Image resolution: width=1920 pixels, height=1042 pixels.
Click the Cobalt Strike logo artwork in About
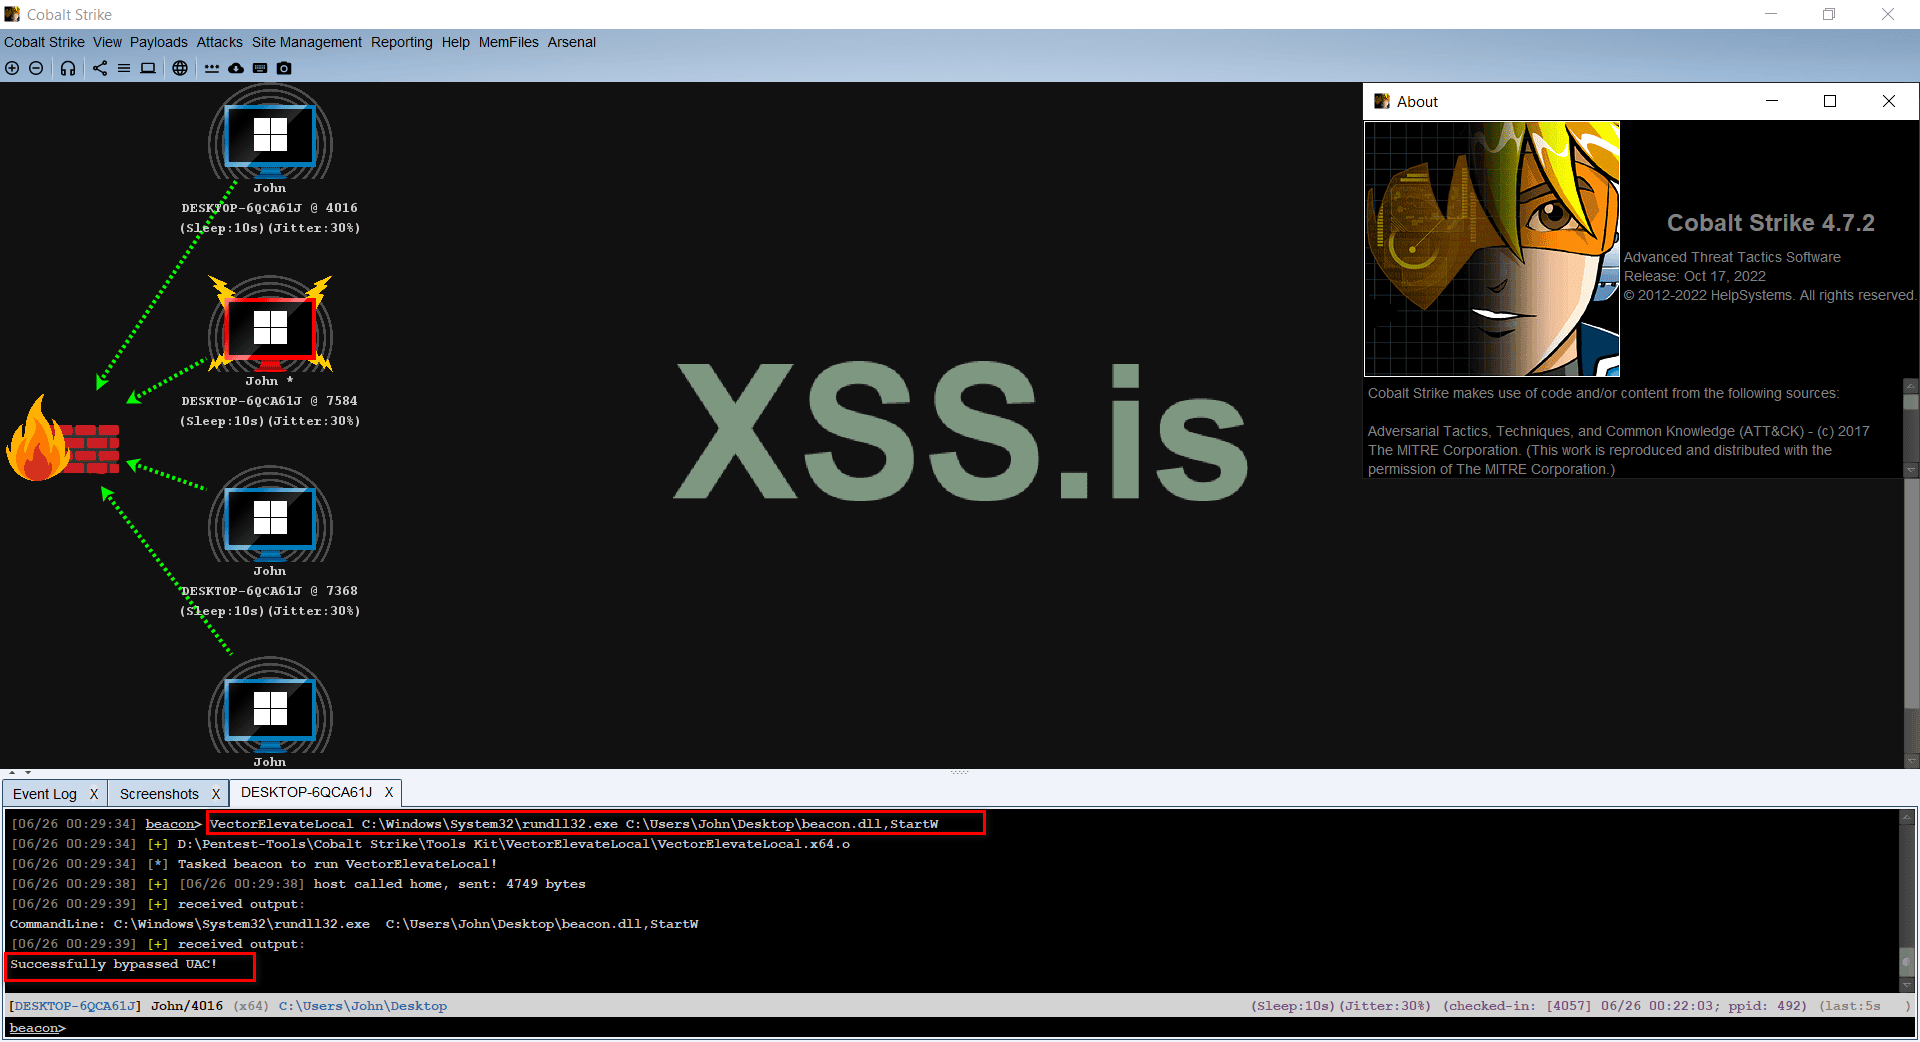coord(1492,249)
